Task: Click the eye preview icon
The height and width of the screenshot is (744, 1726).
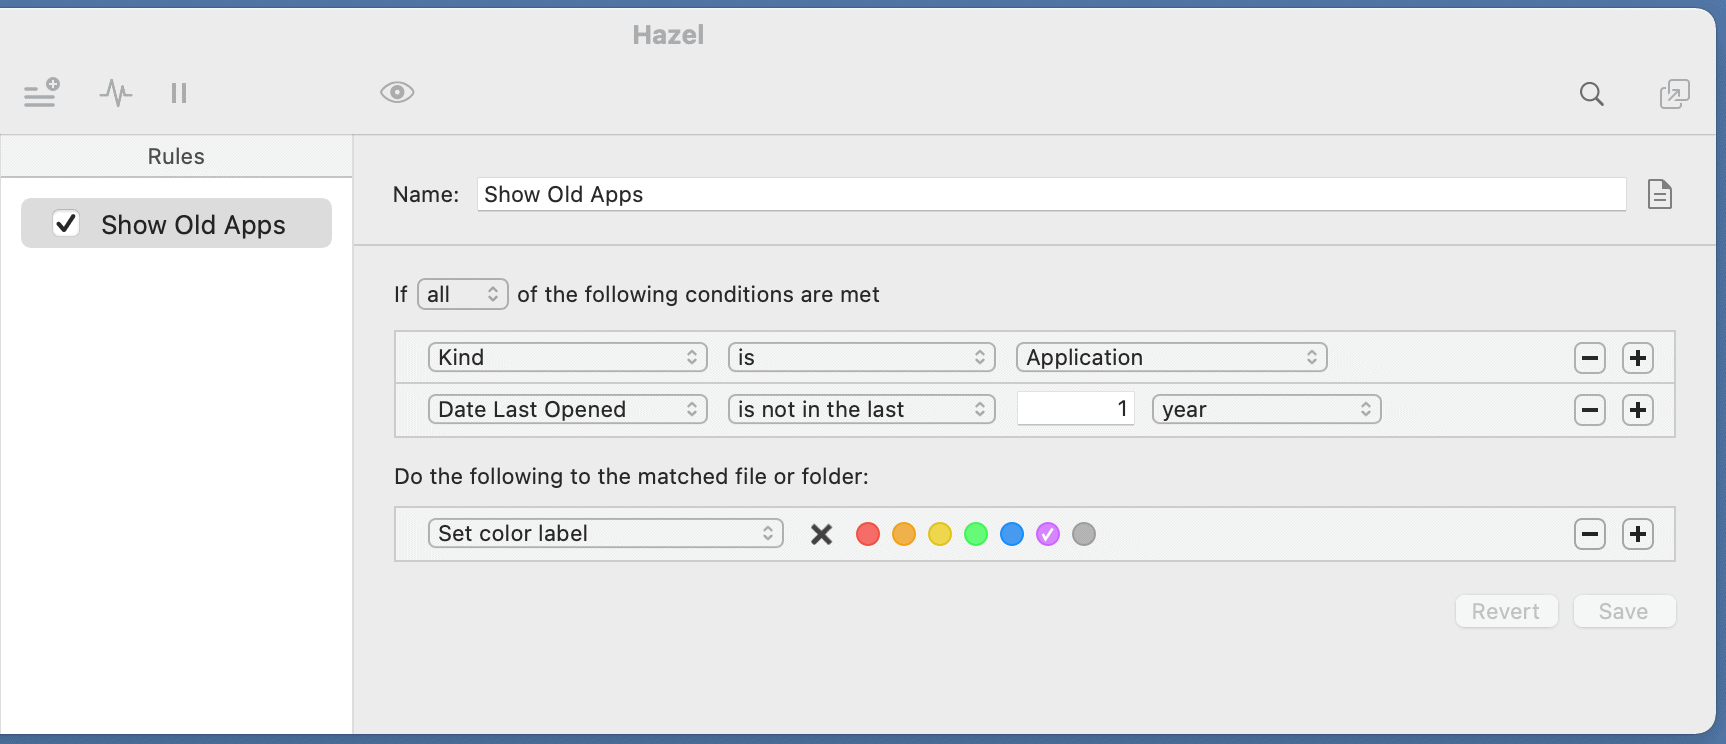Action: coord(397,92)
